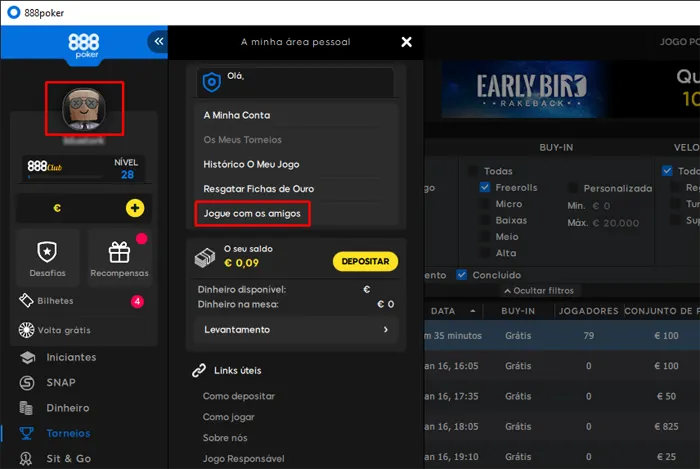The width and height of the screenshot is (700, 469).
Task: Select the 16:05 tournament row
Action: pos(562,366)
